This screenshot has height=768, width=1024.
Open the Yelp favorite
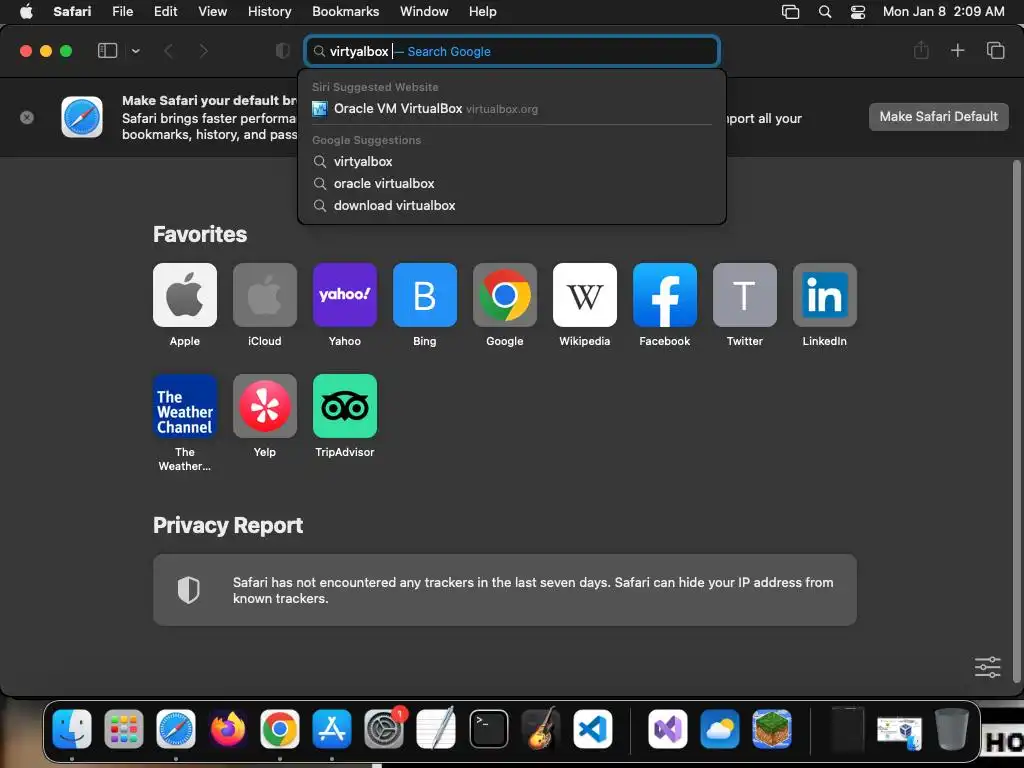(264, 406)
